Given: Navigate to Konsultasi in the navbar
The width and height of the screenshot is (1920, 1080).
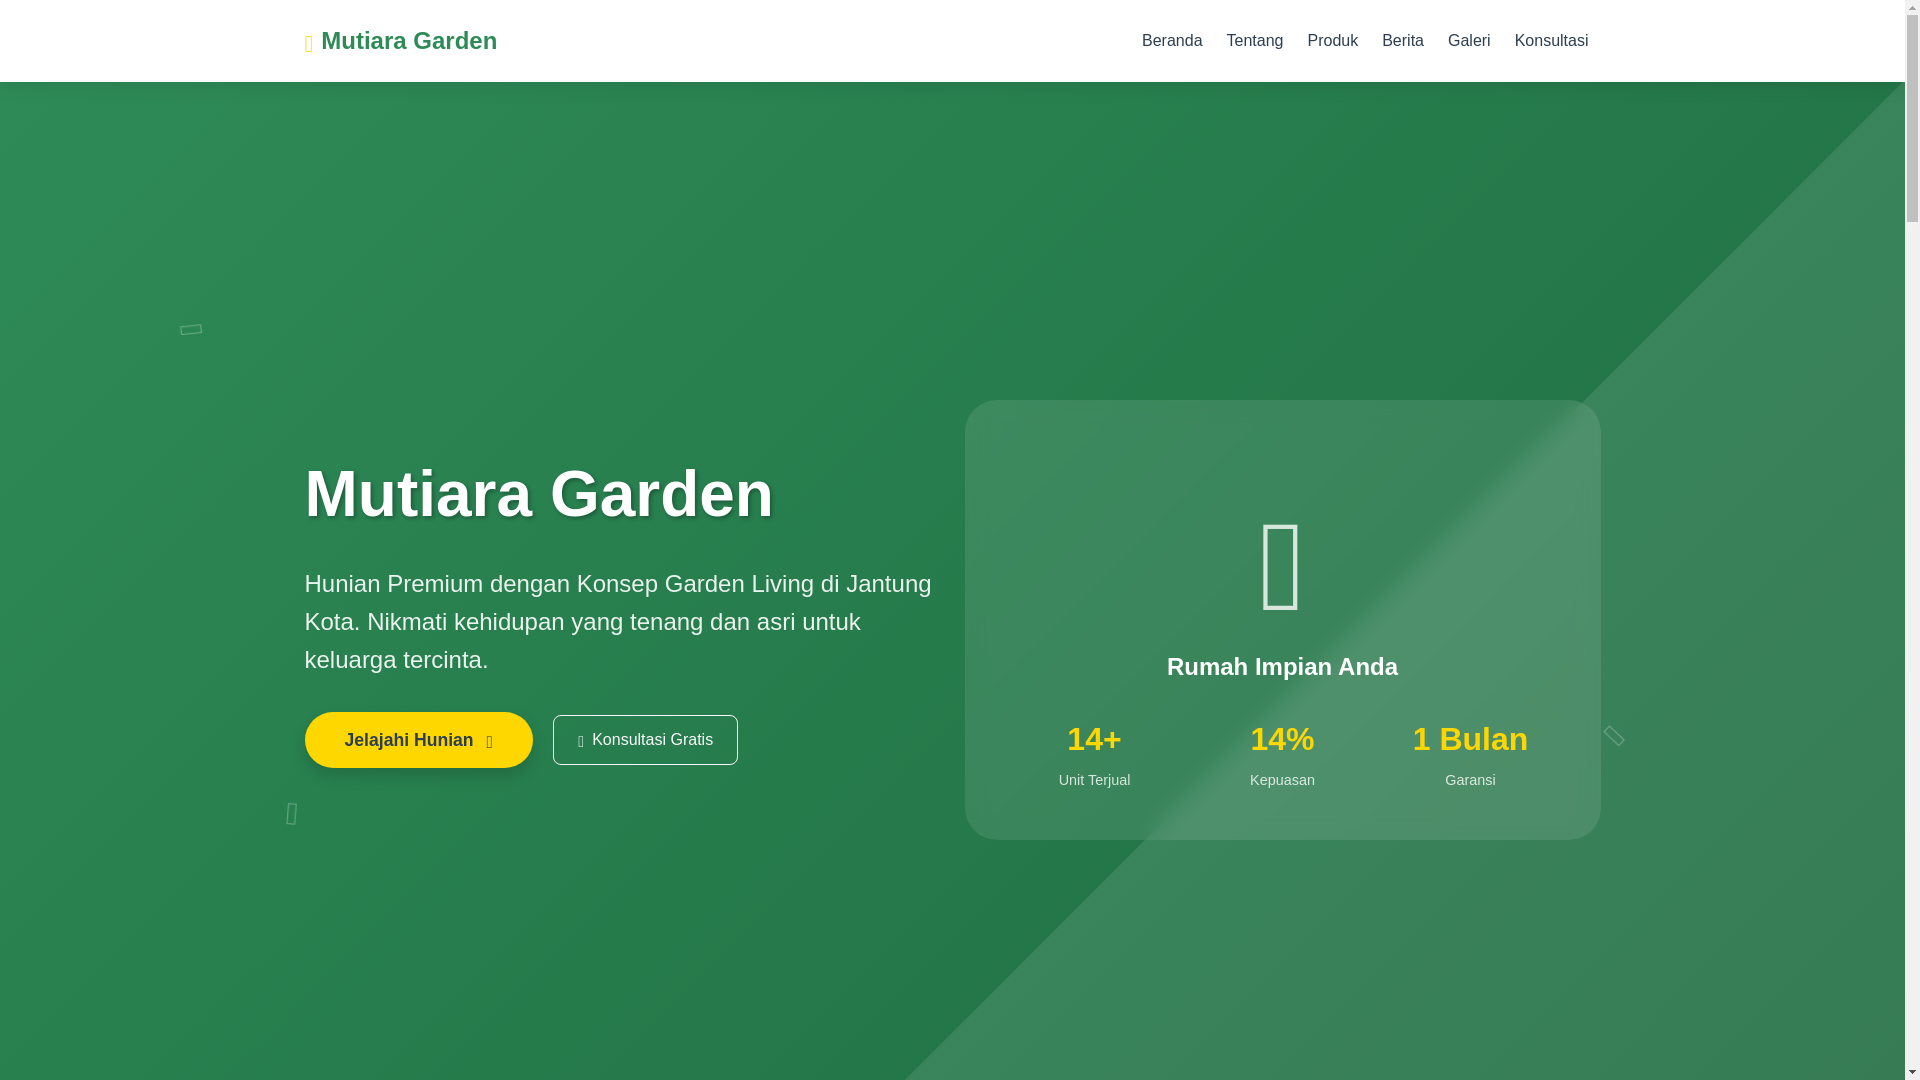Looking at the screenshot, I should (1551, 41).
